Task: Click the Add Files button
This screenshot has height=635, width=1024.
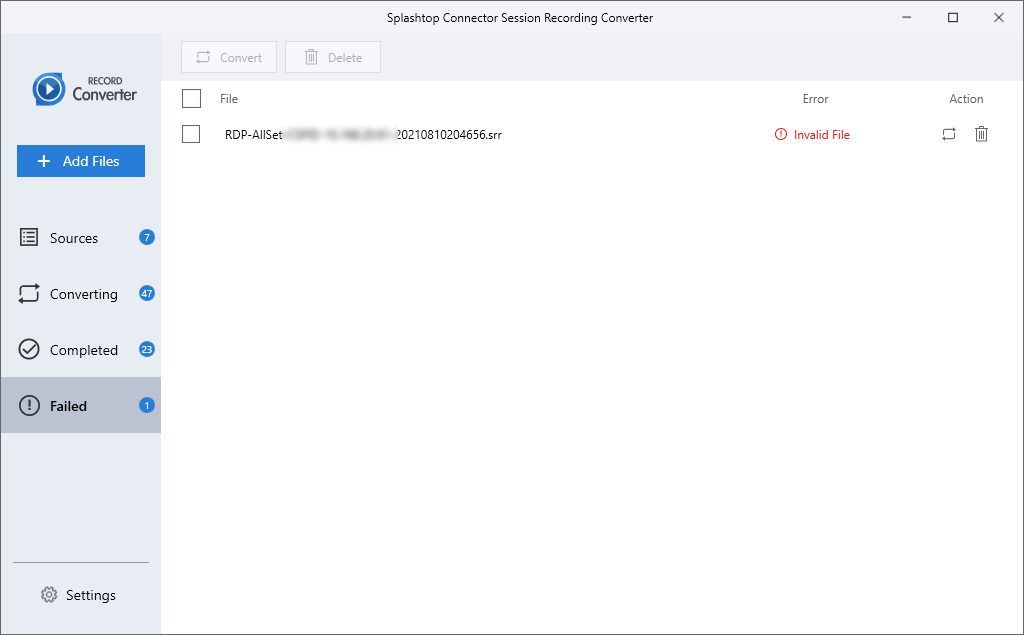Action: (x=81, y=161)
